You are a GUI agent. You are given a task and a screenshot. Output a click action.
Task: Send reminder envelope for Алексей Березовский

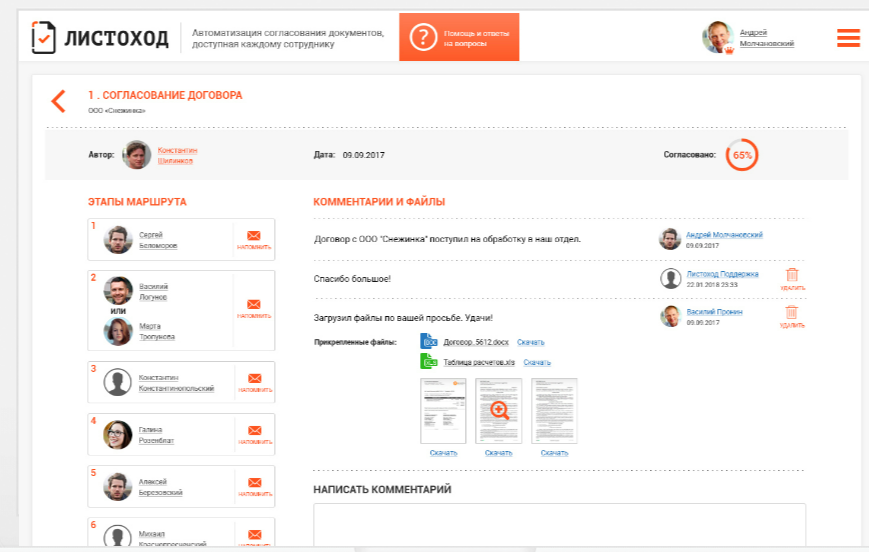[255, 483]
